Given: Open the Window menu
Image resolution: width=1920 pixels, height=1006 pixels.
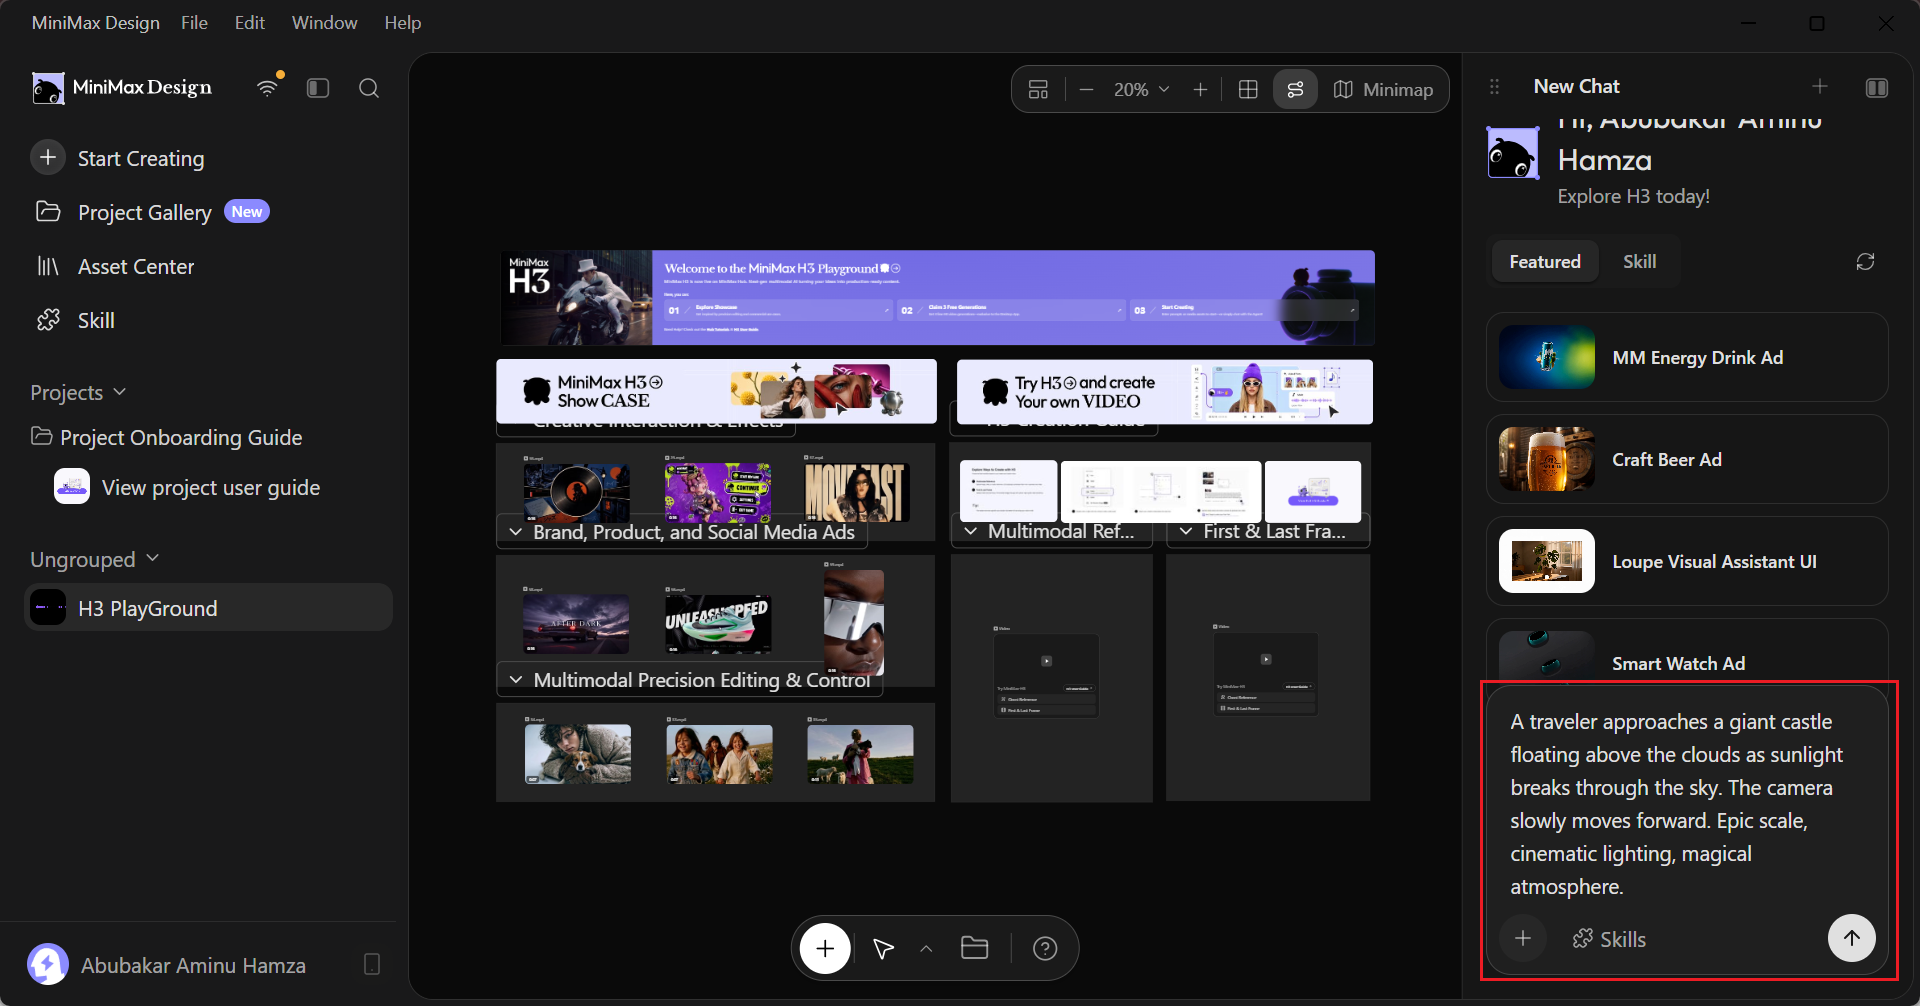Looking at the screenshot, I should point(324,23).
